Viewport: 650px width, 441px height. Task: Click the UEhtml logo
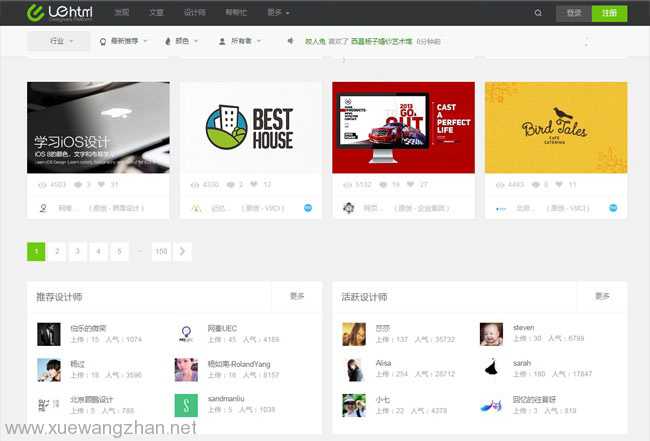tap(62, 13)
